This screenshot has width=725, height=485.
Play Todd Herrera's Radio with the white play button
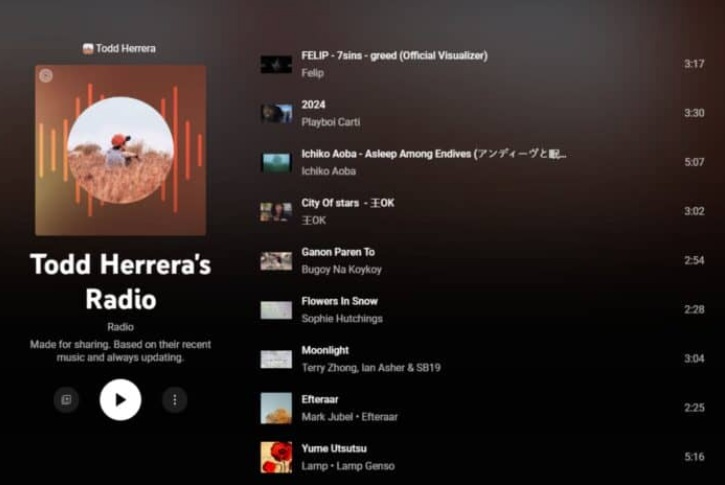tap(120, 400)
